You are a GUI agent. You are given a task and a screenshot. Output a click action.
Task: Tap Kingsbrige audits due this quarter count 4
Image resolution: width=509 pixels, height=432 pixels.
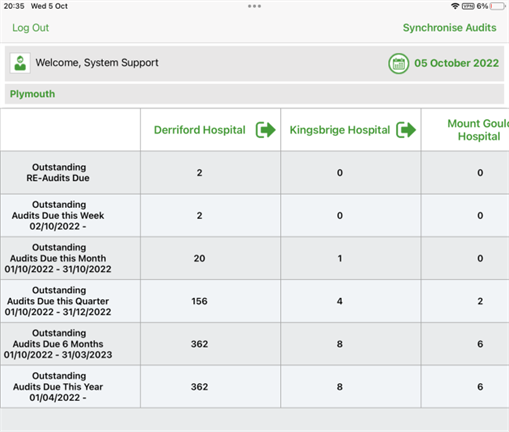[x=340, y=301]
